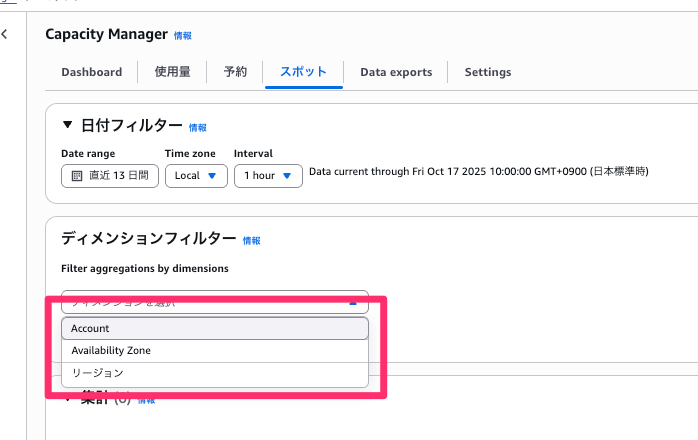Image resolution: width=698 pixels, height=440 pixels.
Task: Switch to the Data exports tab
Action: [x=396, y=72]
